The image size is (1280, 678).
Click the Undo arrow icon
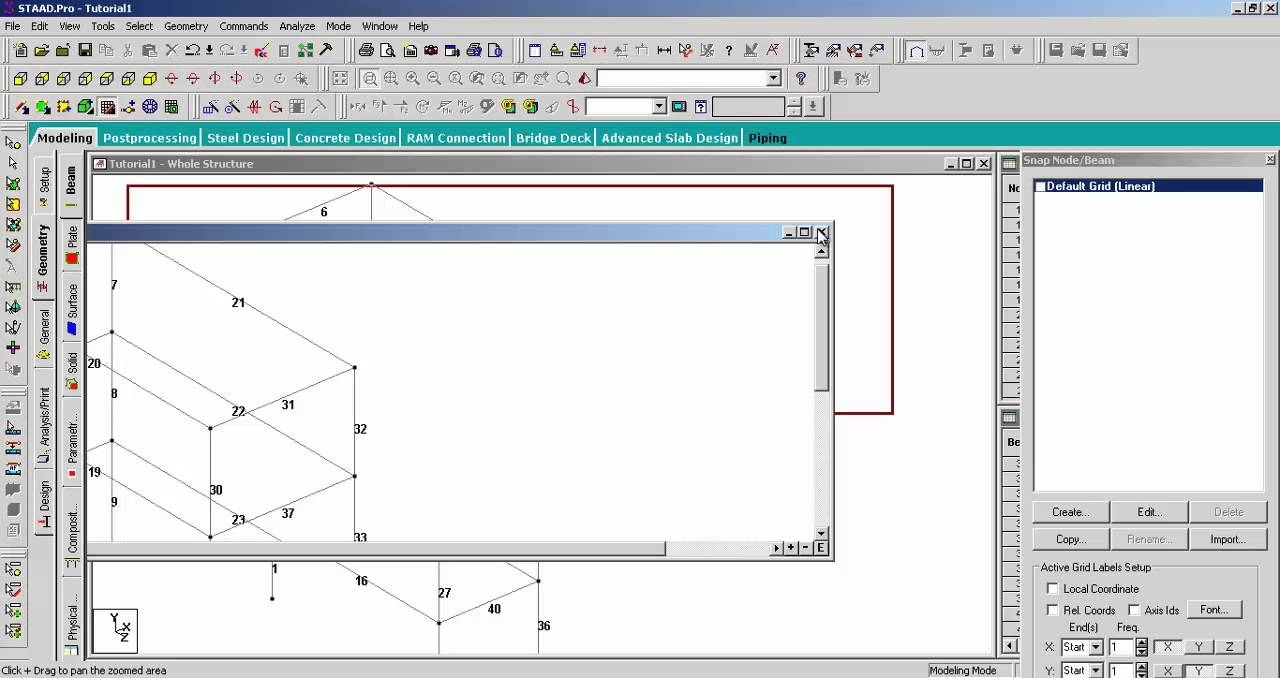pos(192,50)
